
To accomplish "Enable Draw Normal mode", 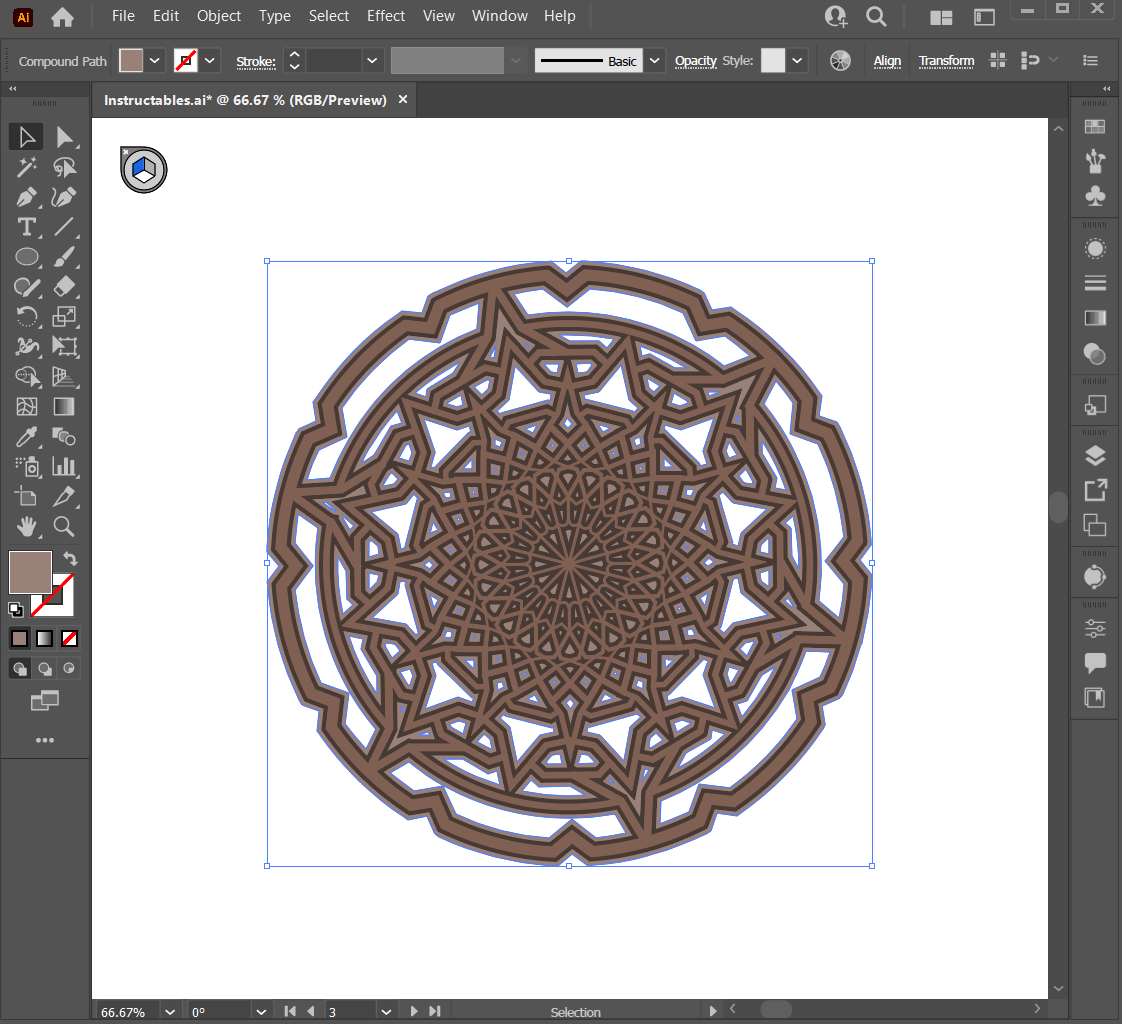I will click(20, 668).
